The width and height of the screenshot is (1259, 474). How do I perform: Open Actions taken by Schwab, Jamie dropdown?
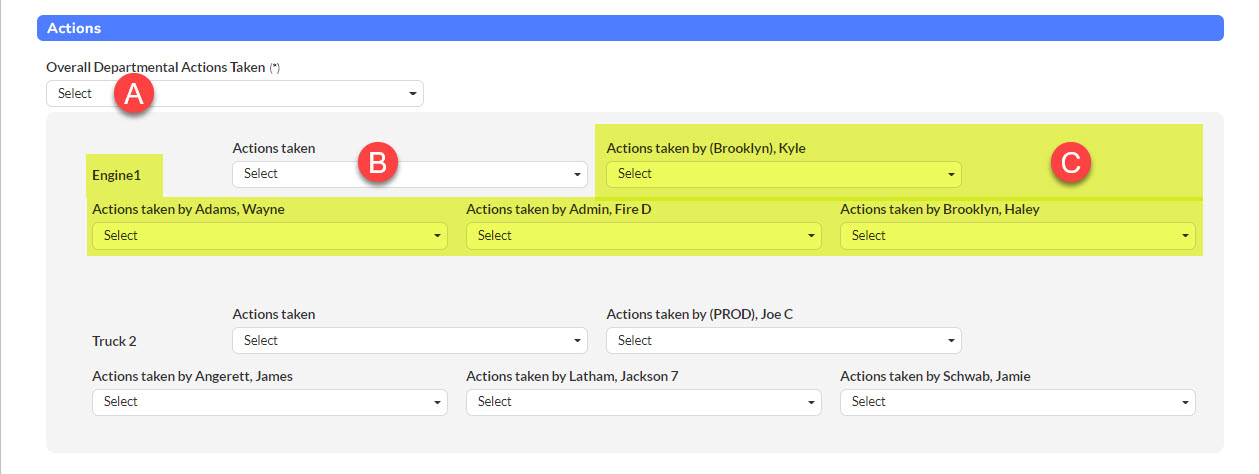click(x=1018, y=402)
